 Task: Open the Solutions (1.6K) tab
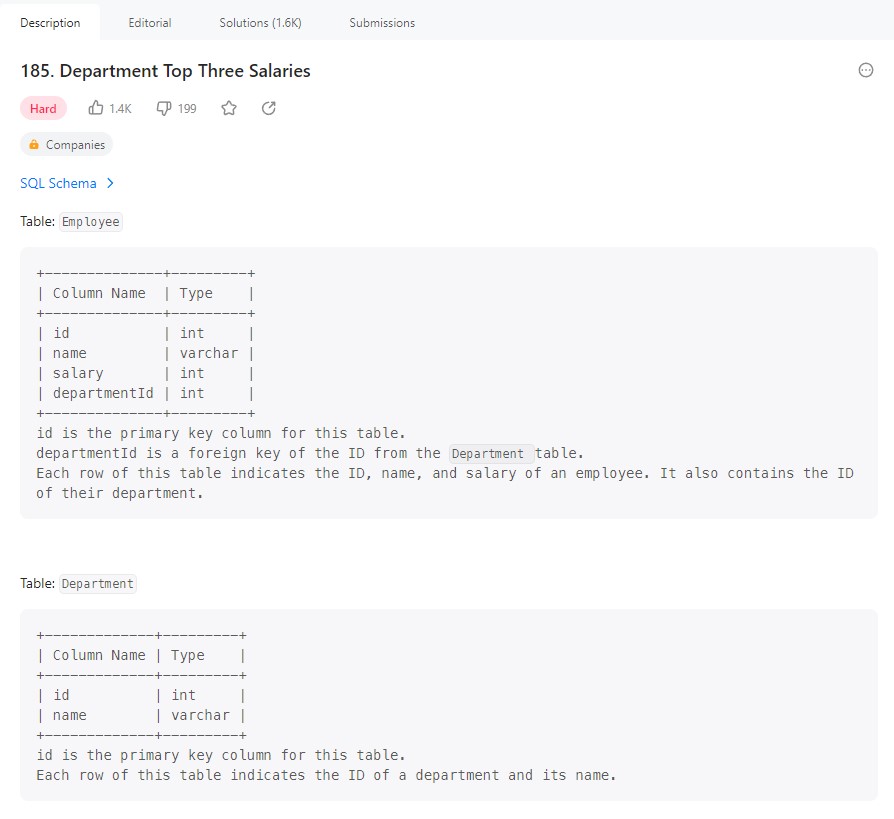260,22
